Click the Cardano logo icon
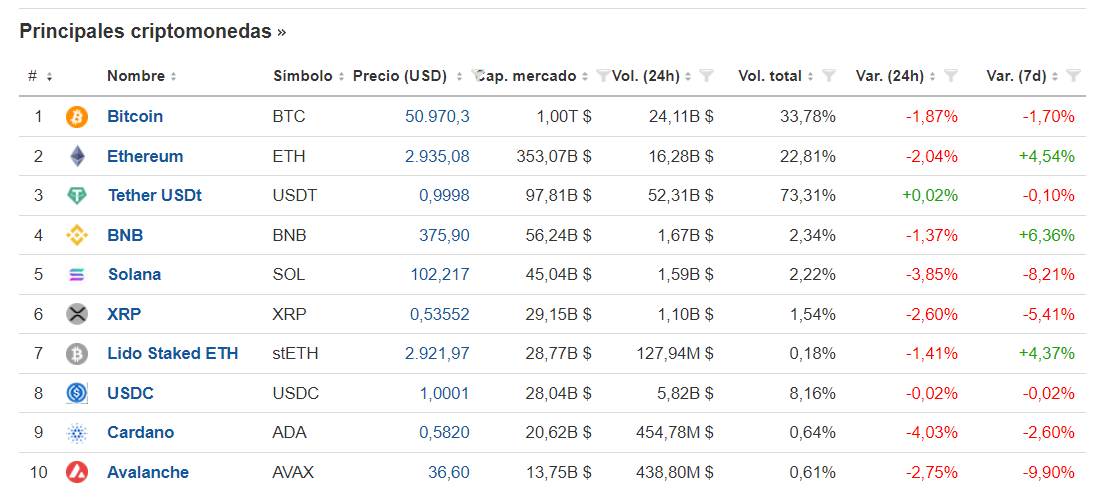Image resolution: width=1106 pixels, height=502 pixels. 77,433
